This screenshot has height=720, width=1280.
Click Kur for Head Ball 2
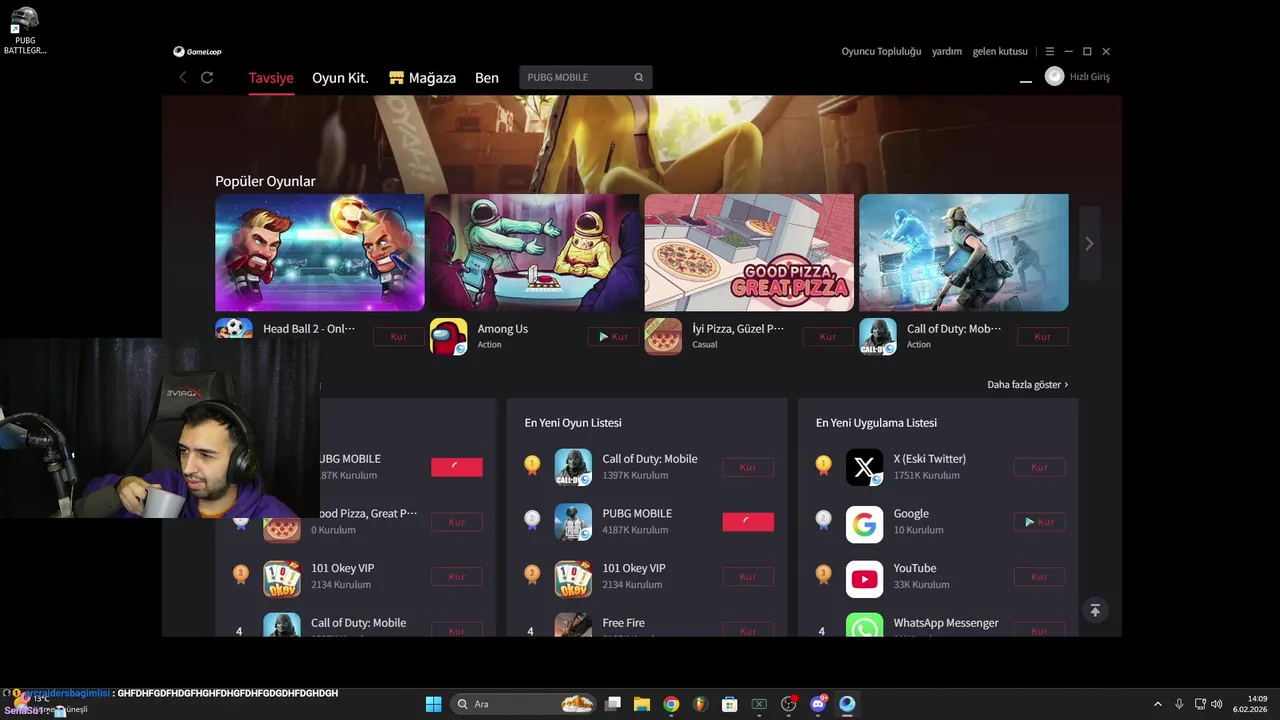[399, 337]
